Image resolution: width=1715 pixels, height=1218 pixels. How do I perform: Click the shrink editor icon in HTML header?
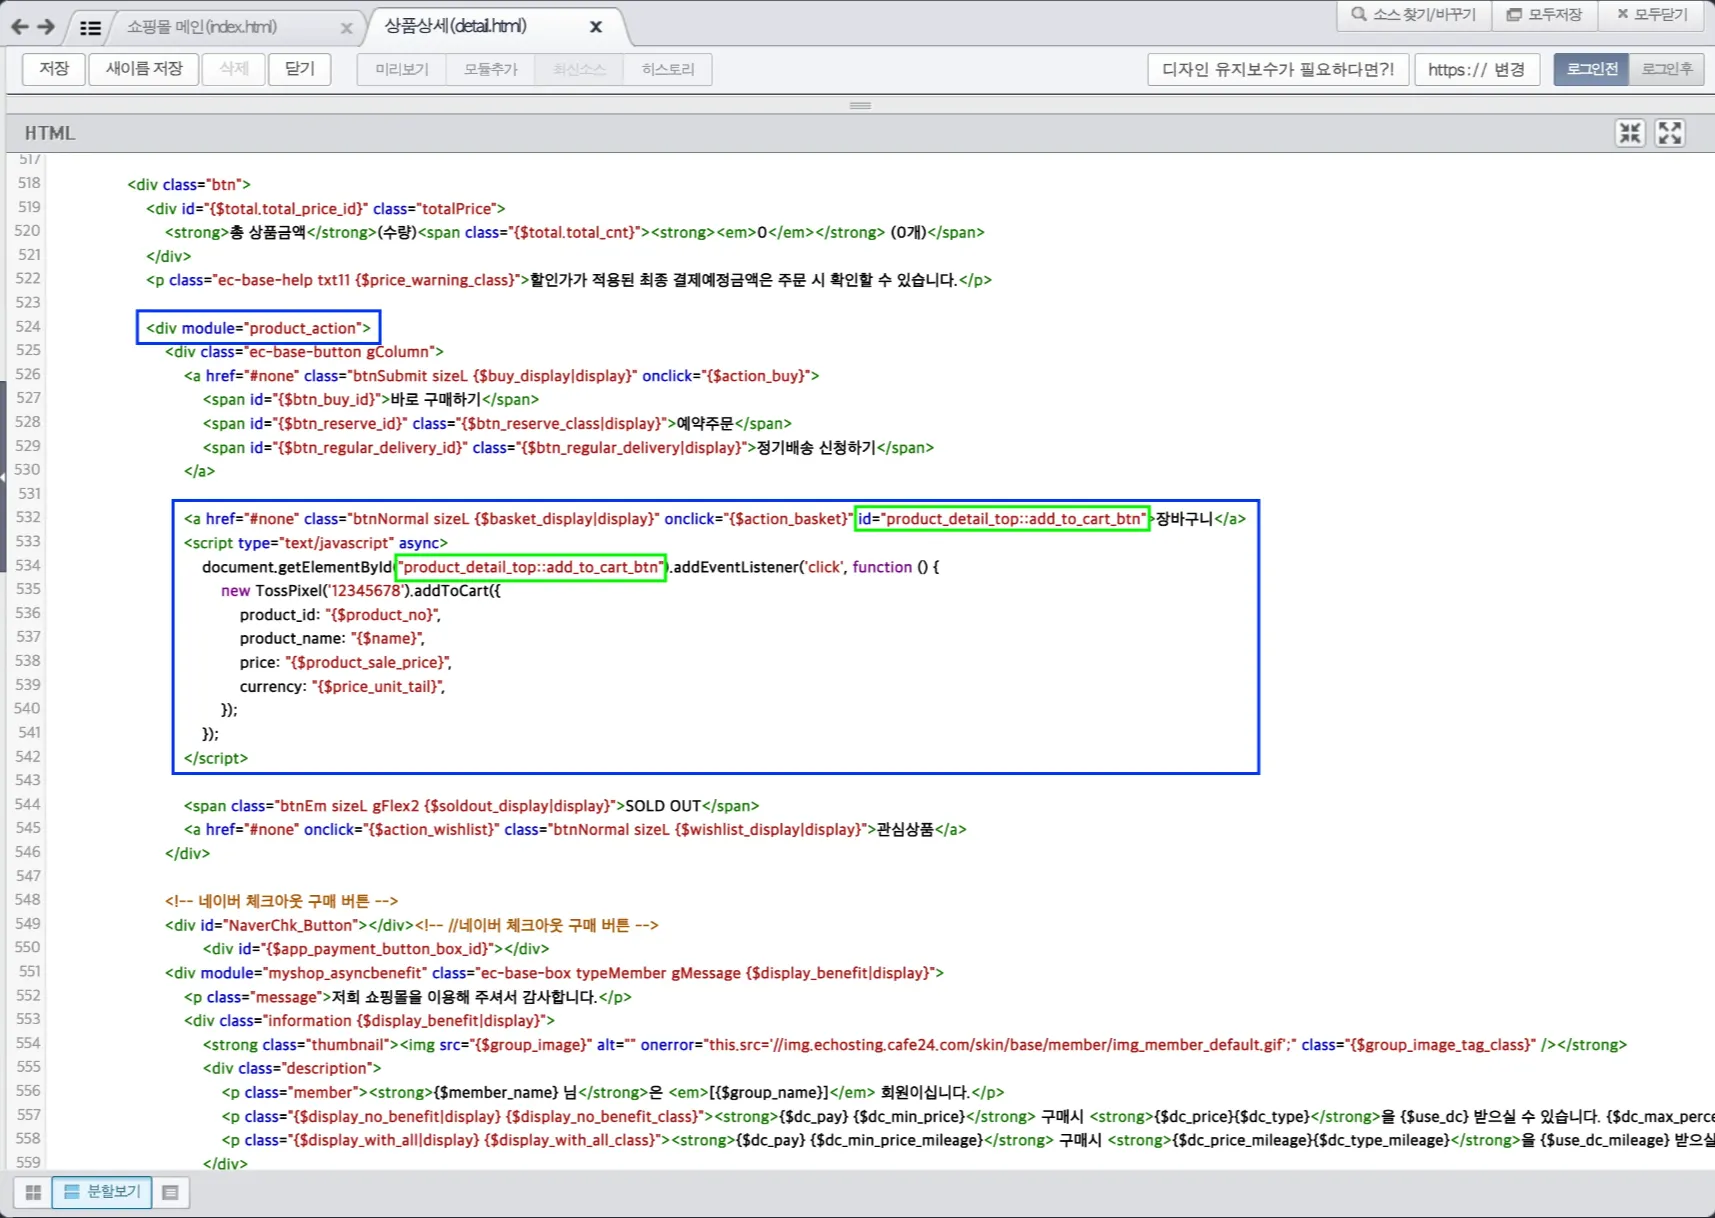pos(1630,133)
